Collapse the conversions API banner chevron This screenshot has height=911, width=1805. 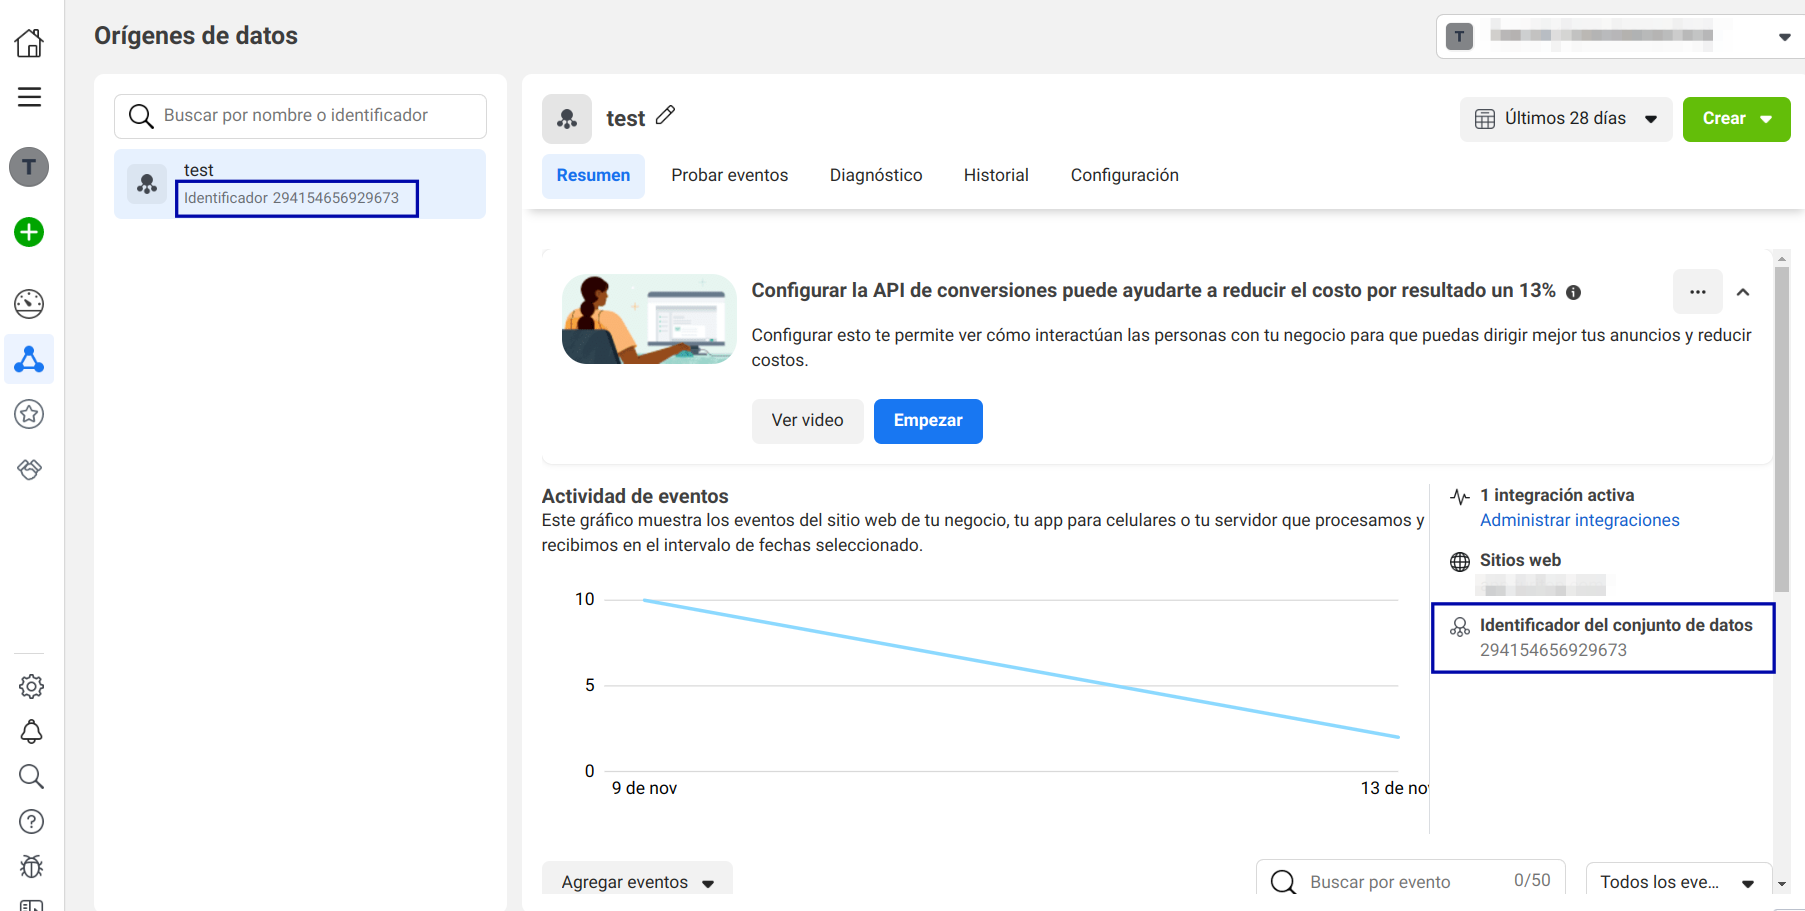tap(1743, 292)
